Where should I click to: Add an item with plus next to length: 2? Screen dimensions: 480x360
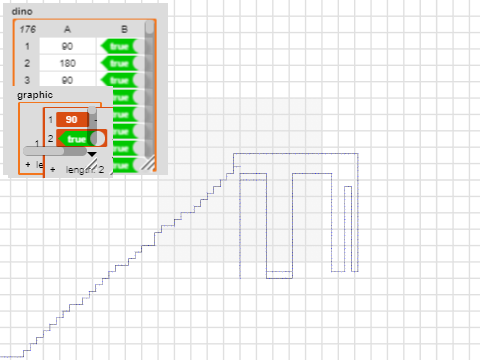(x=53, y=170)
